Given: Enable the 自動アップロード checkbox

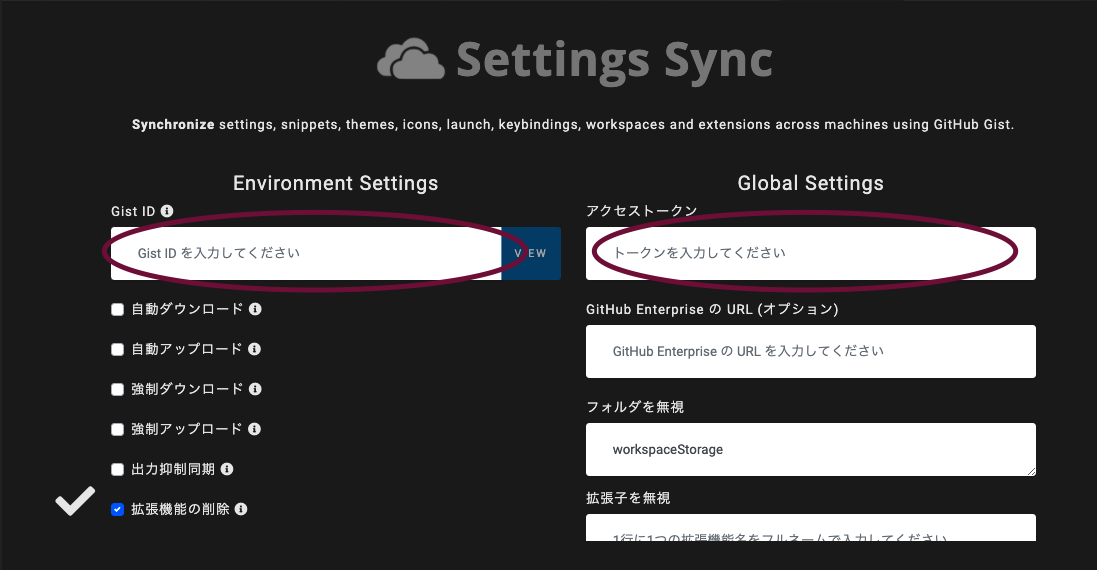Looking at the screenshot, I should [118, 349].
